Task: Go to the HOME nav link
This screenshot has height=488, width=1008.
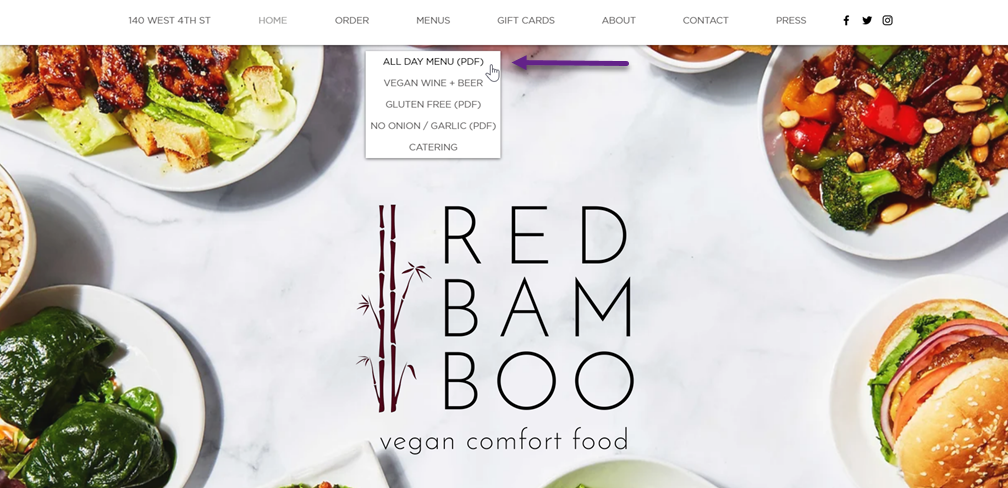Action: pyautogui.click(x=273, y=21)
